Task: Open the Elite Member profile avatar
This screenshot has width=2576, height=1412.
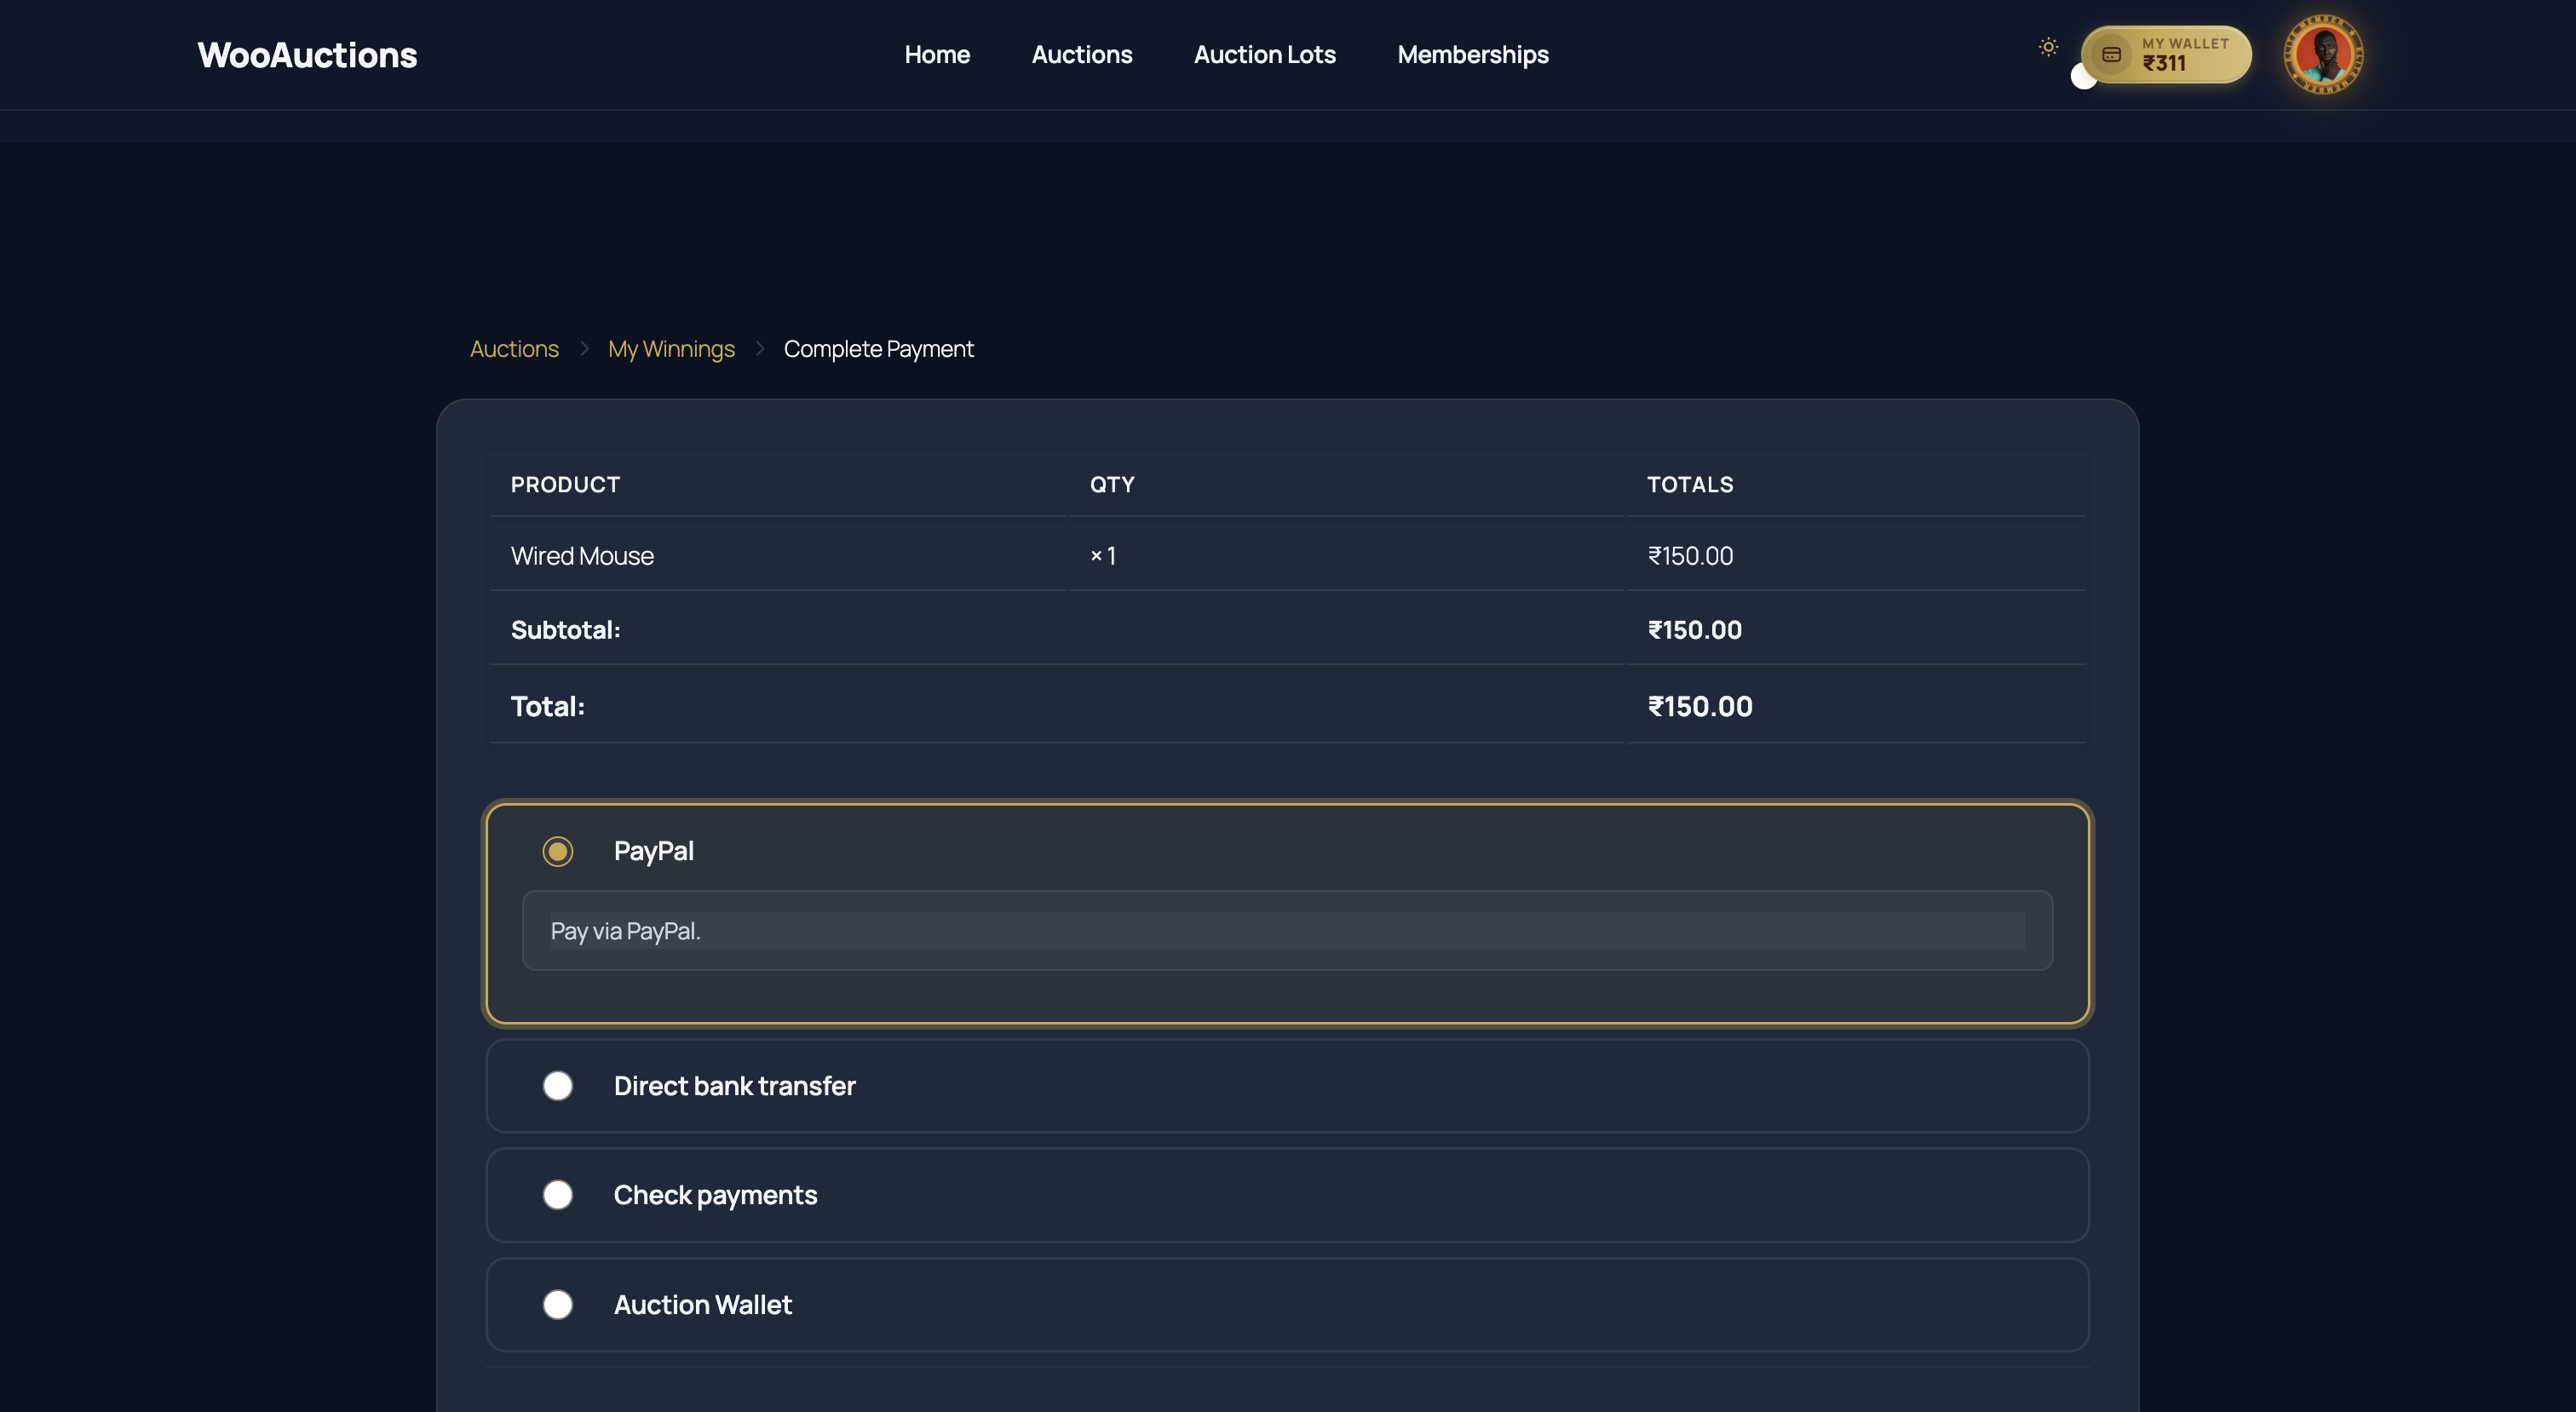Action: tap(2322, 55)
